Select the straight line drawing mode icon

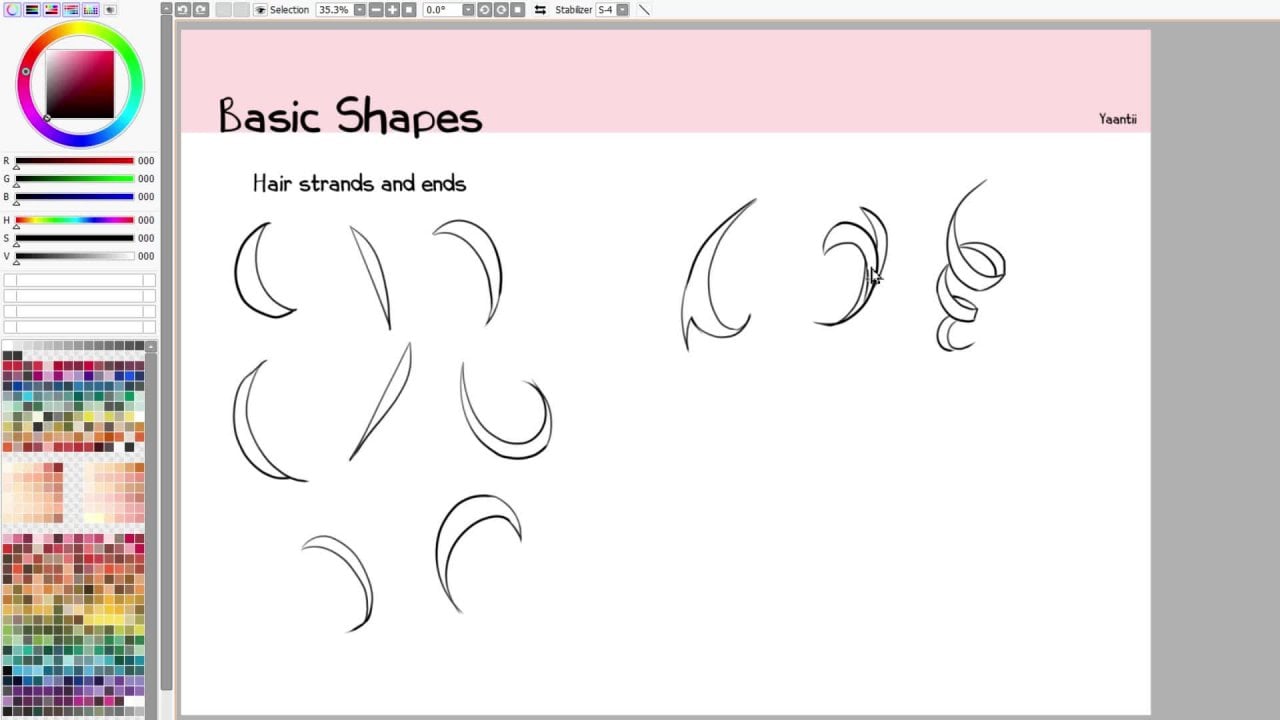click(644, 10)
